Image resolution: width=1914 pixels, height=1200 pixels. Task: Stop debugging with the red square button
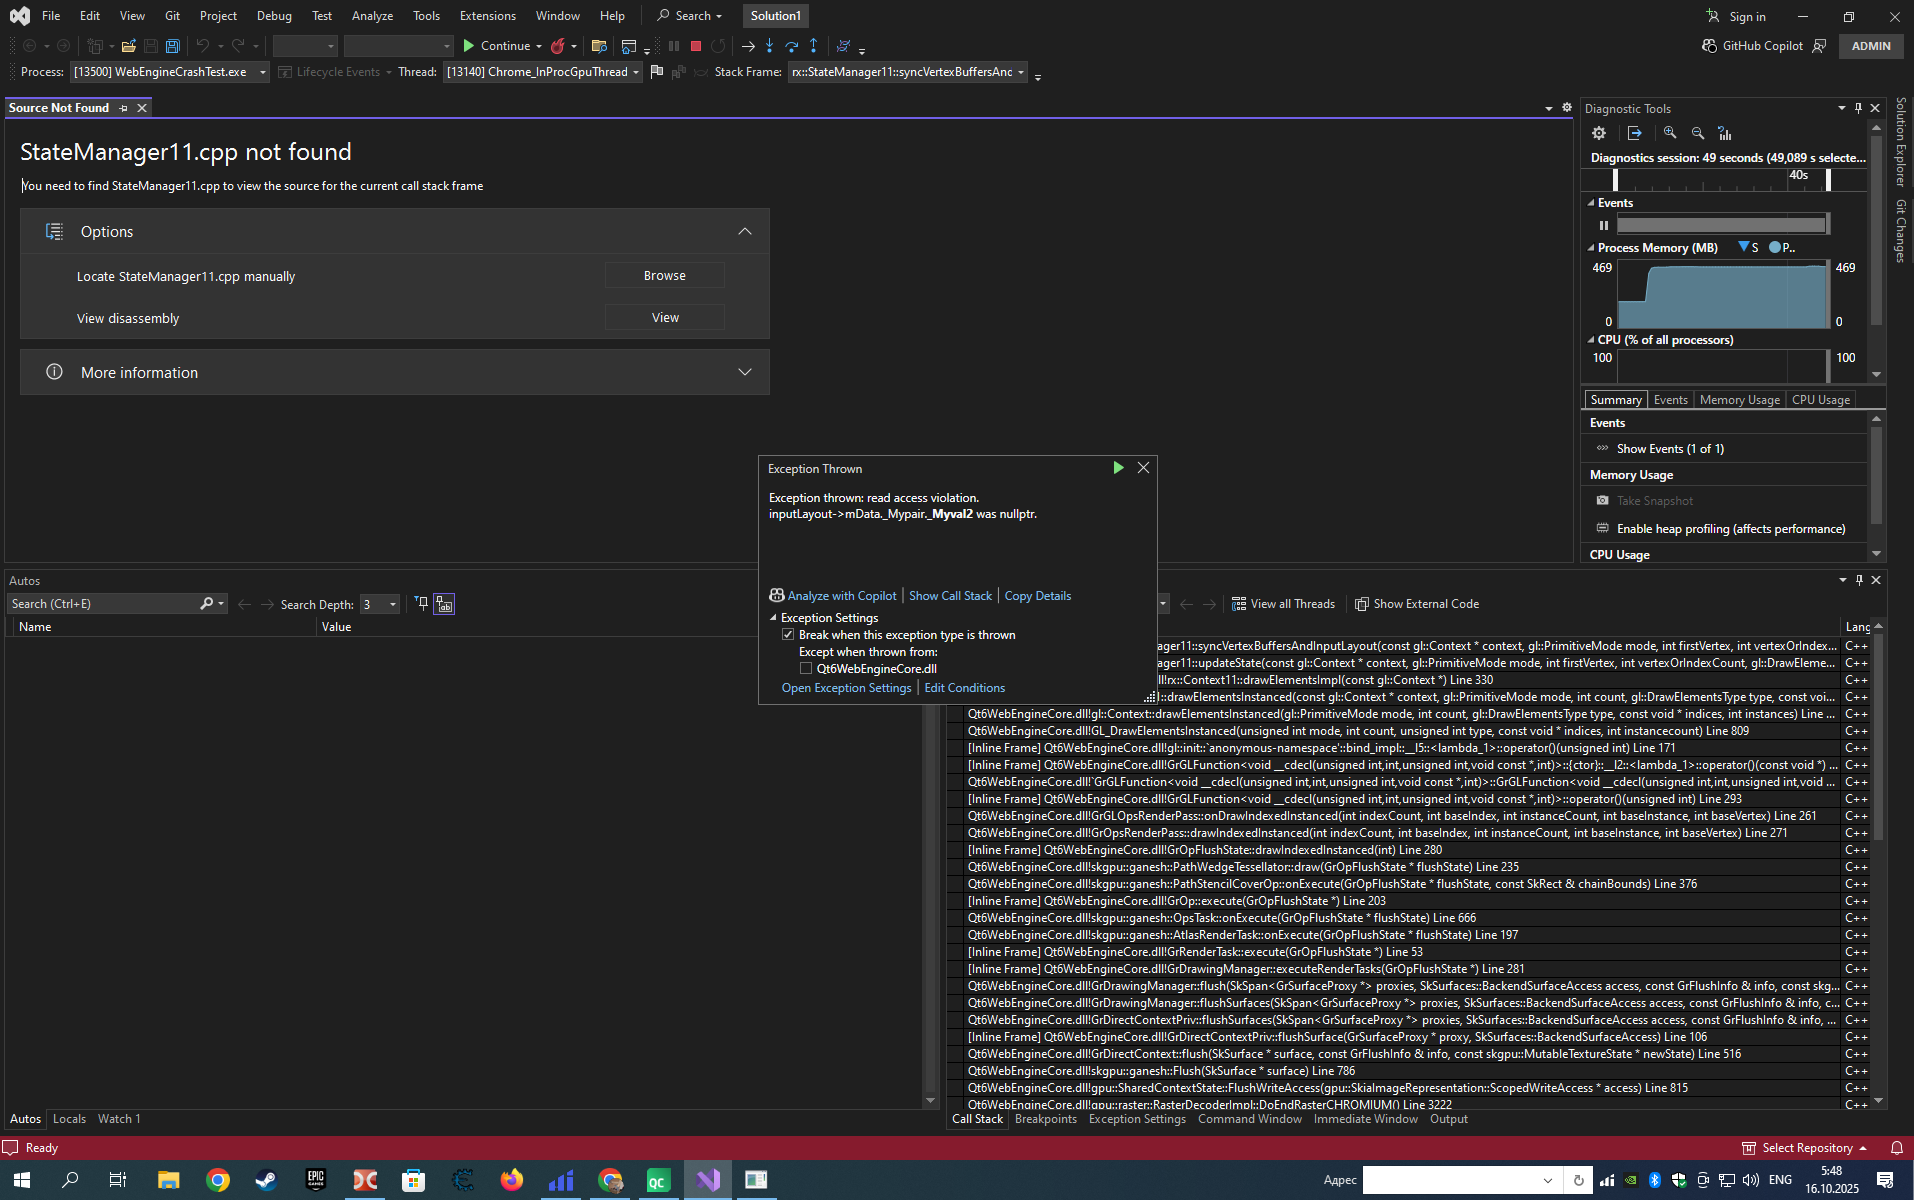(696, 46)
